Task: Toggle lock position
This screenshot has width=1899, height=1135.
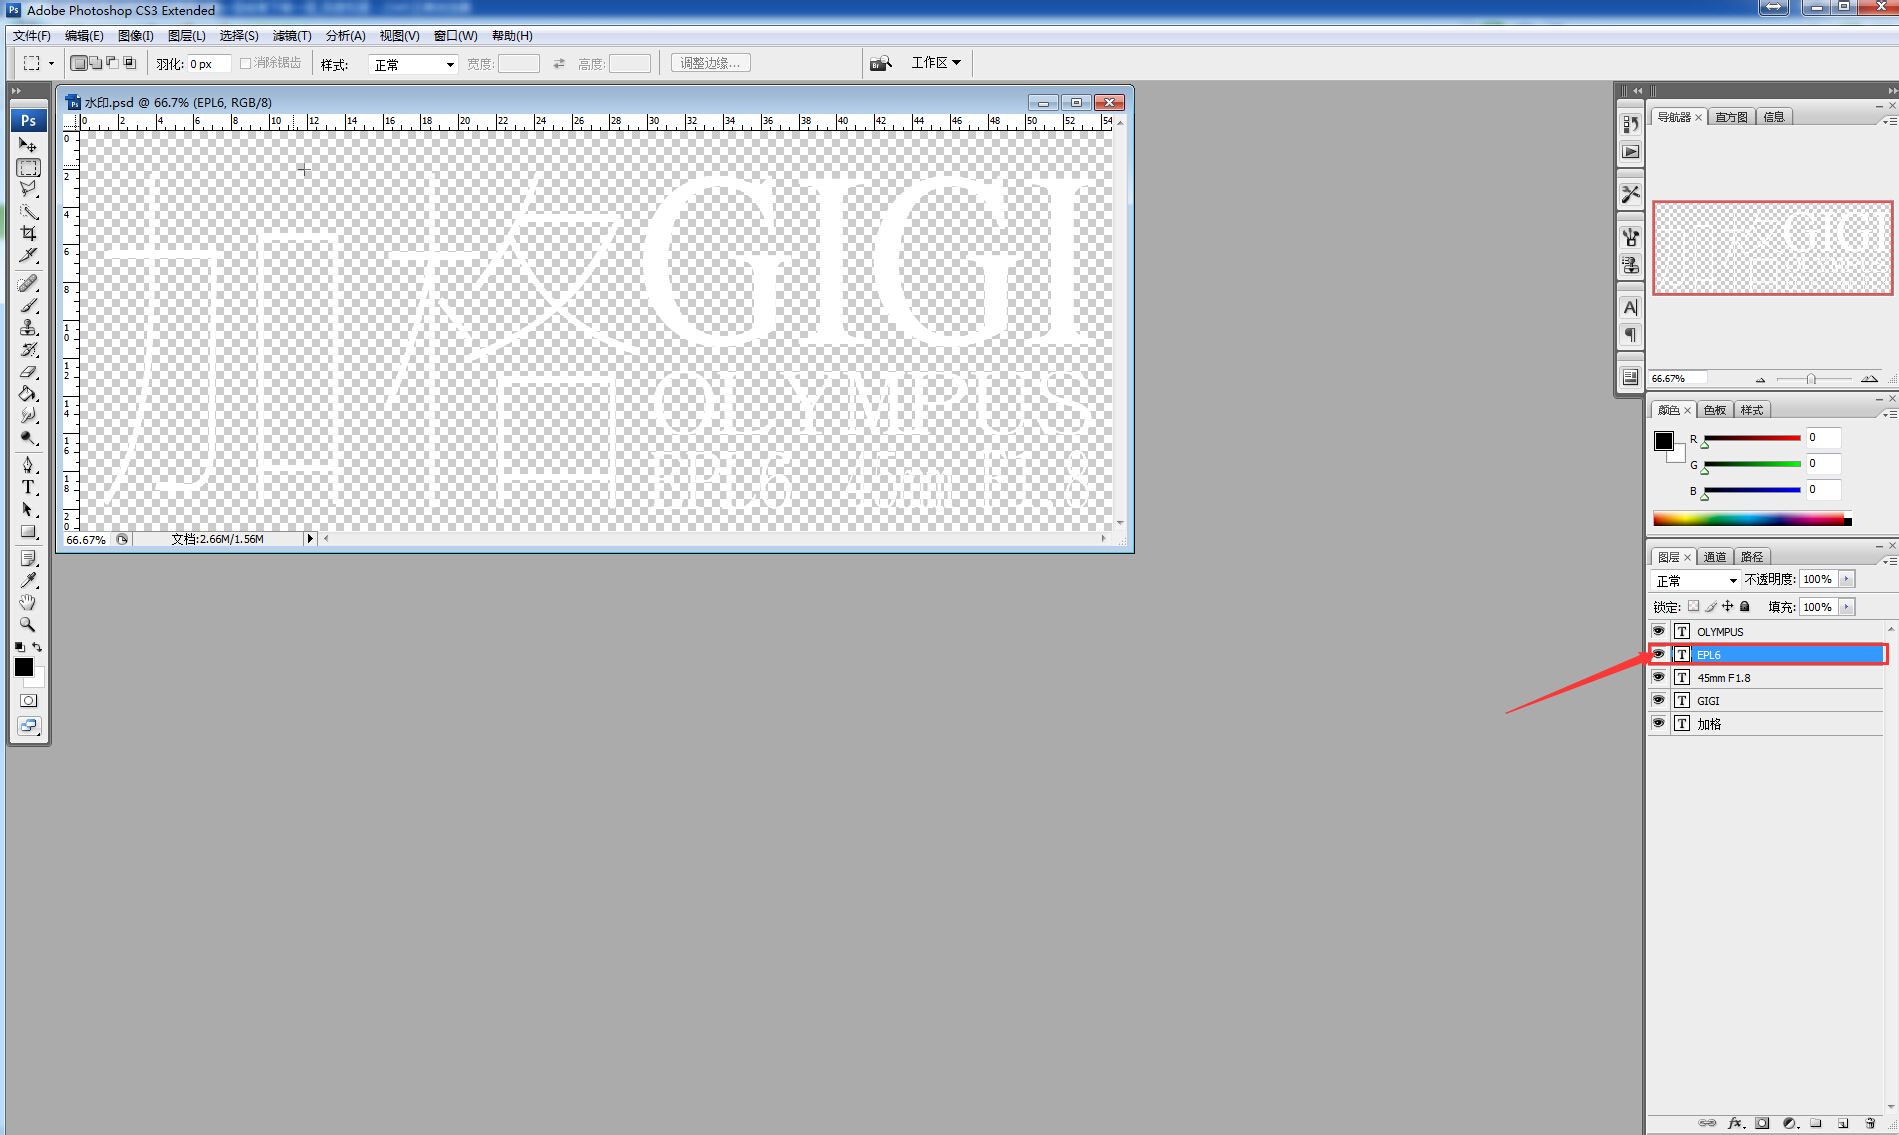Action: point(1727,606)
